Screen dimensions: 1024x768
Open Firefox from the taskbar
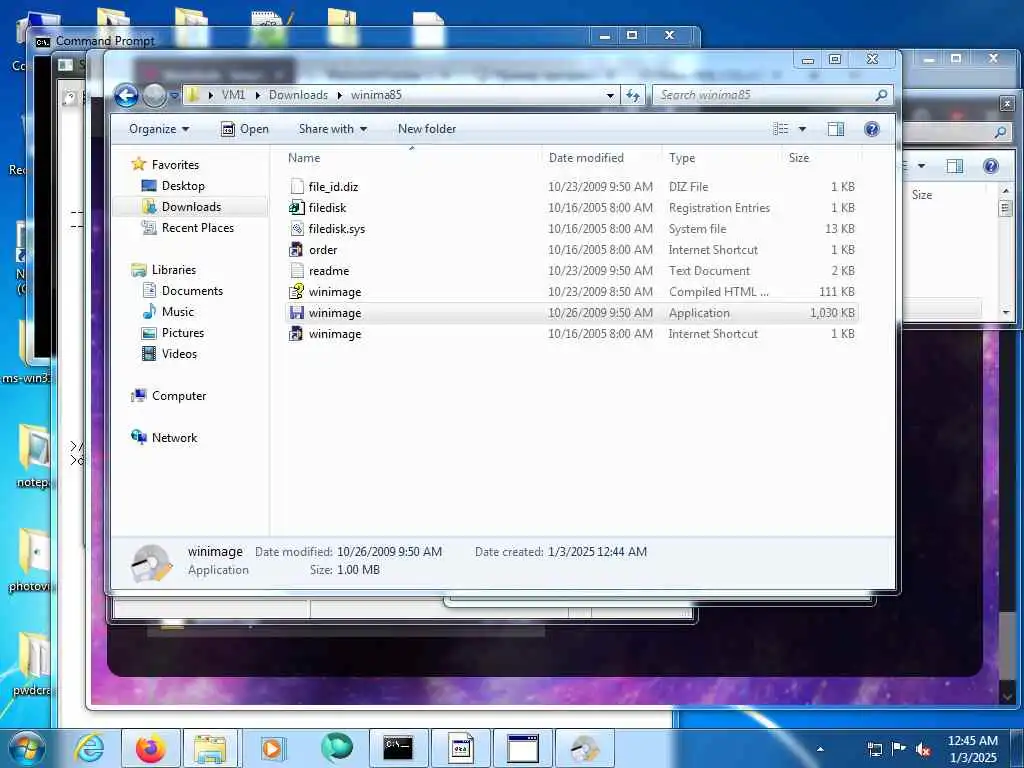coord(150,748)
